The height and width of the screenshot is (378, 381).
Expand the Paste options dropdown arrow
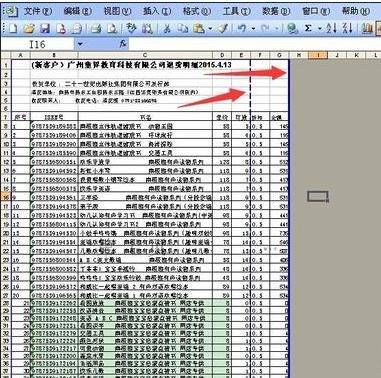point(210,29)
